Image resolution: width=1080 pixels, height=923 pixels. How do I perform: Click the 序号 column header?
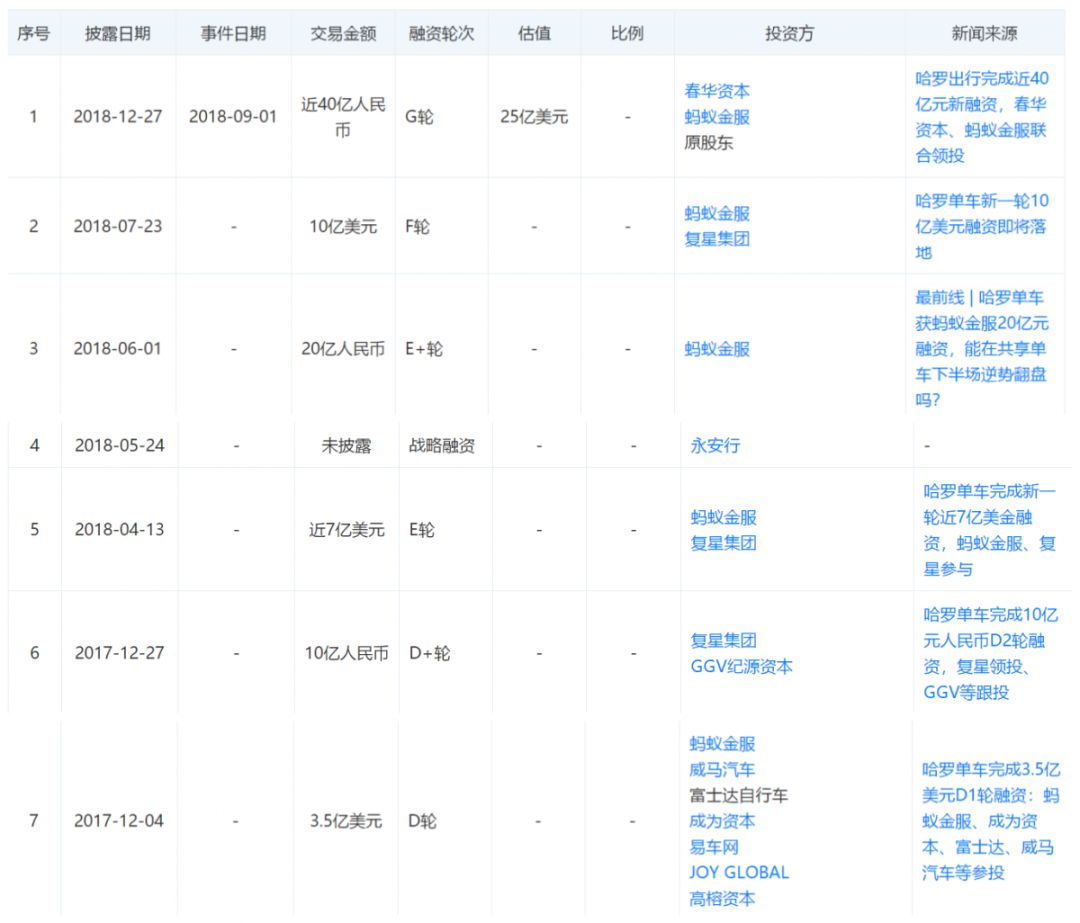pyautogui.click(x=33, y=33)
